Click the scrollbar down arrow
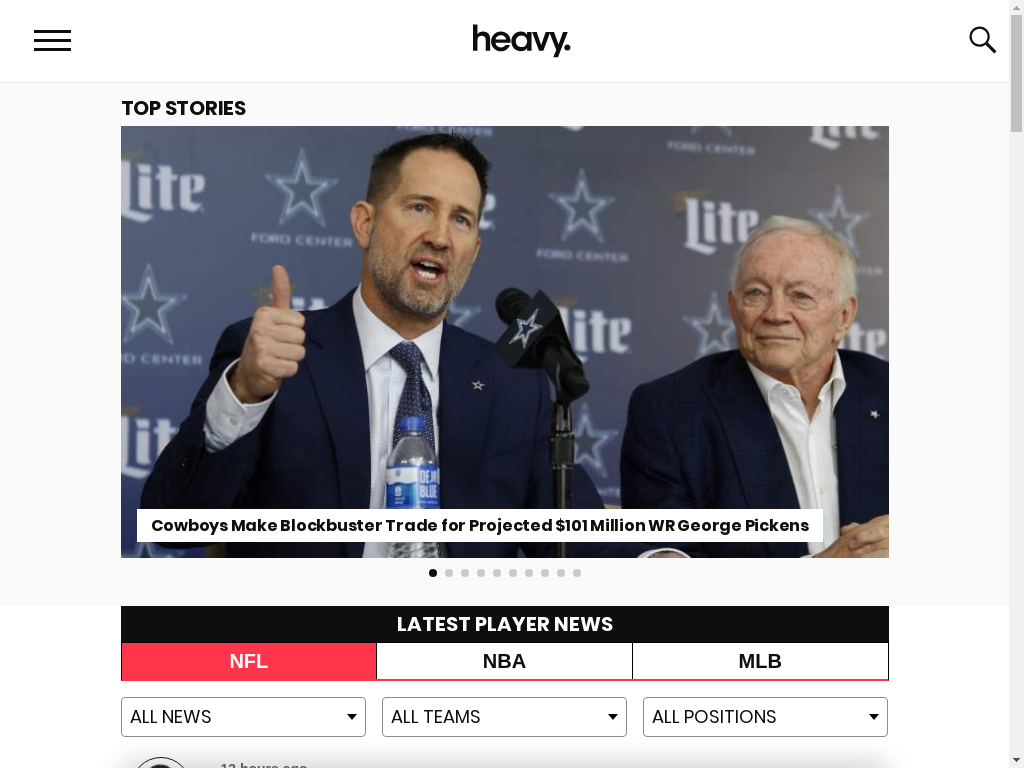Viewport: 1024px width, 768px height. pos(1017,762)
